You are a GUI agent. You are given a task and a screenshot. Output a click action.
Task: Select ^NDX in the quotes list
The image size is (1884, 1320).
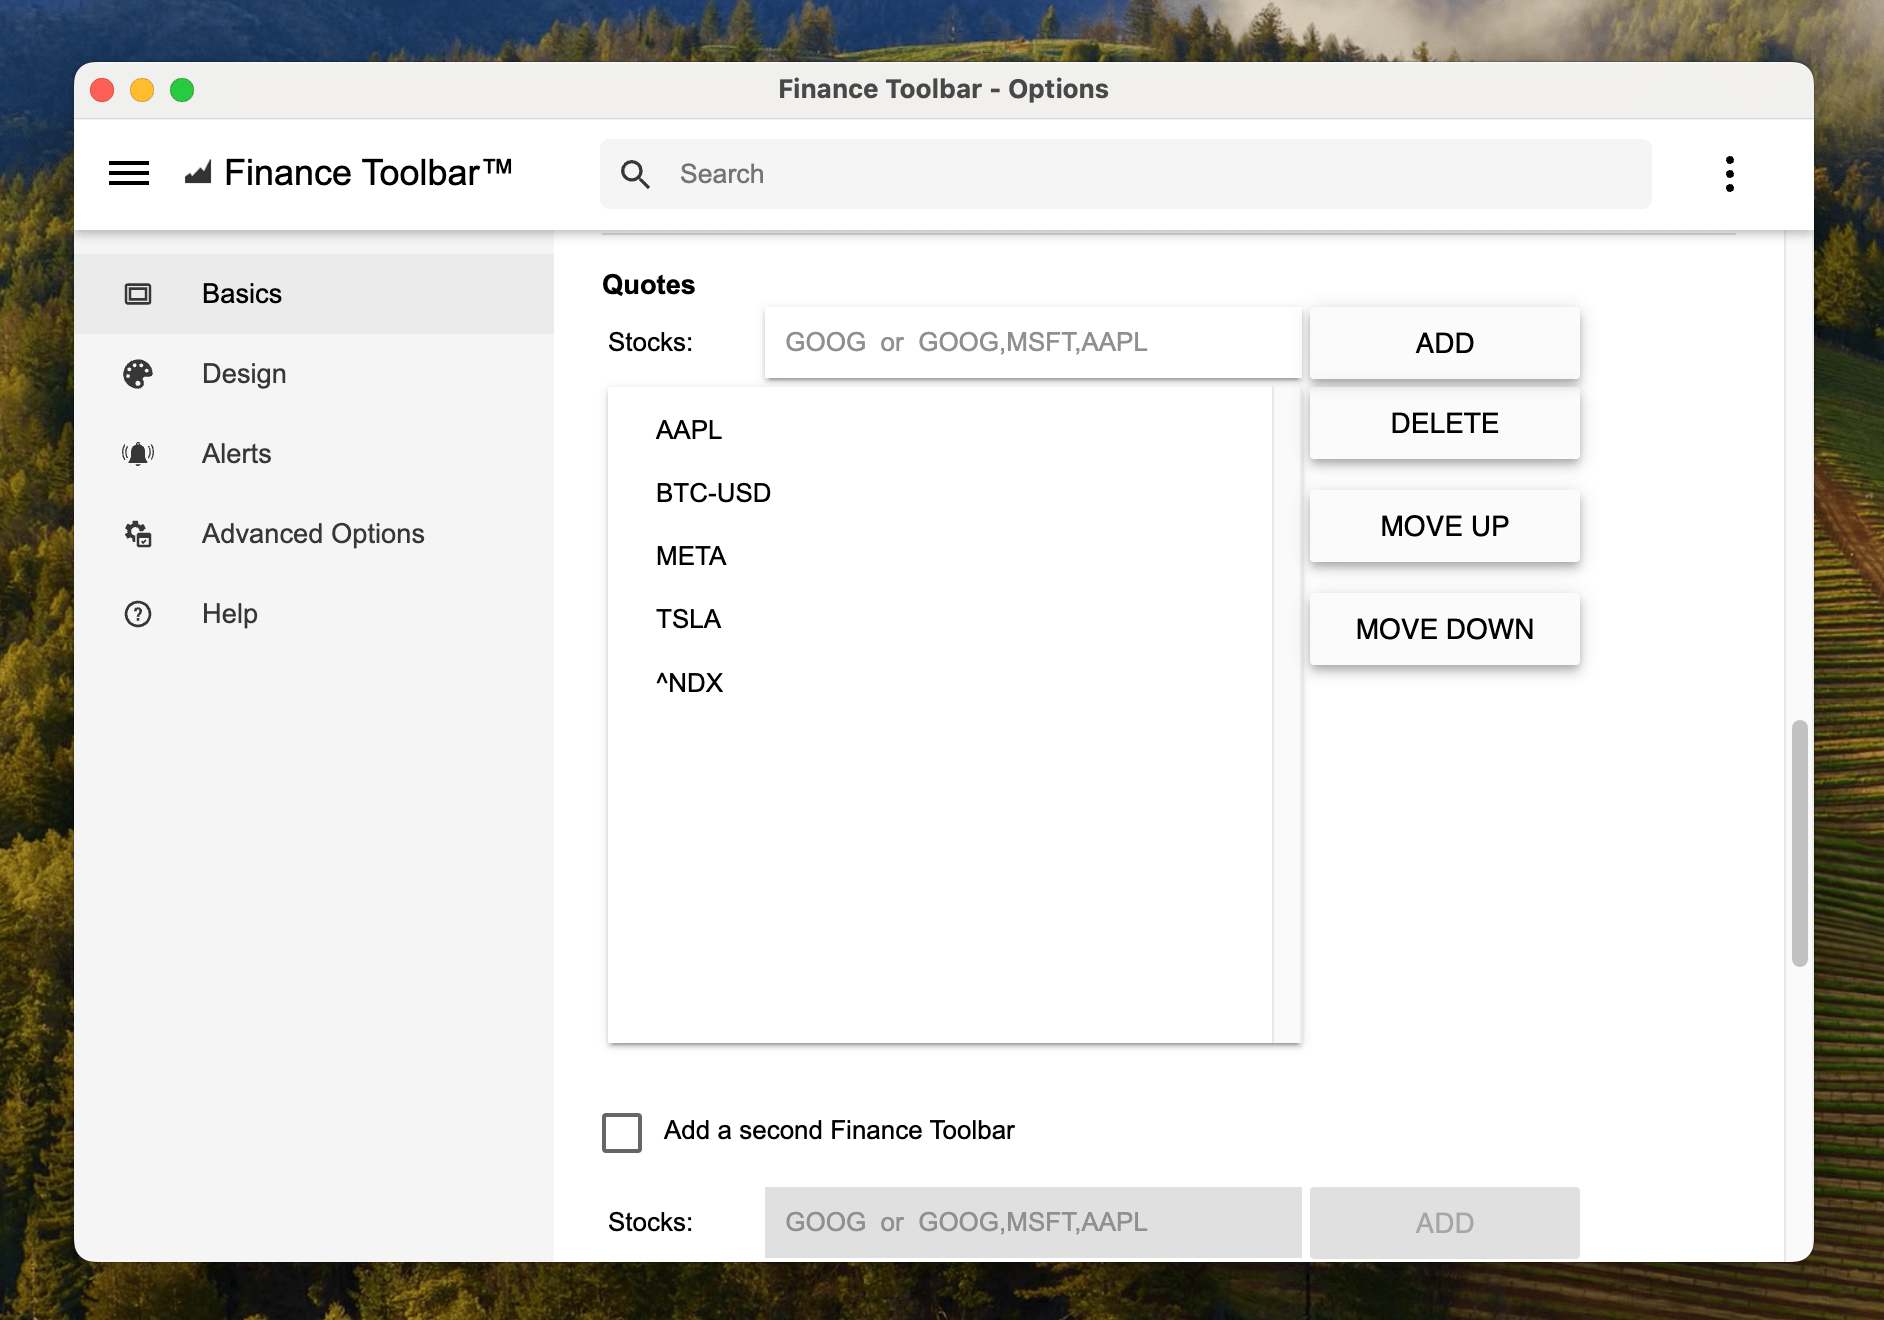tap(940, 683)
